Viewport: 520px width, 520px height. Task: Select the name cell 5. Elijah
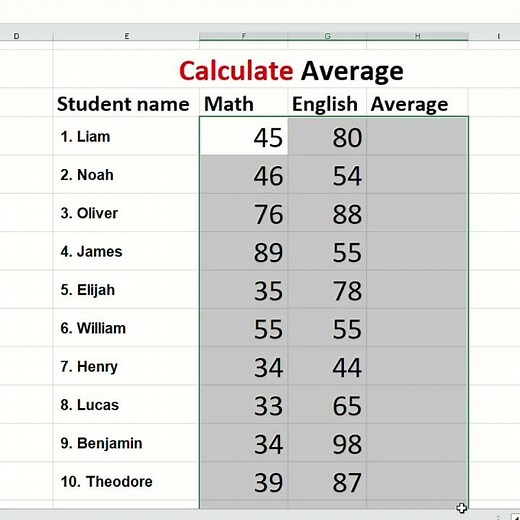pyautogui.click(x=126, y=289)
